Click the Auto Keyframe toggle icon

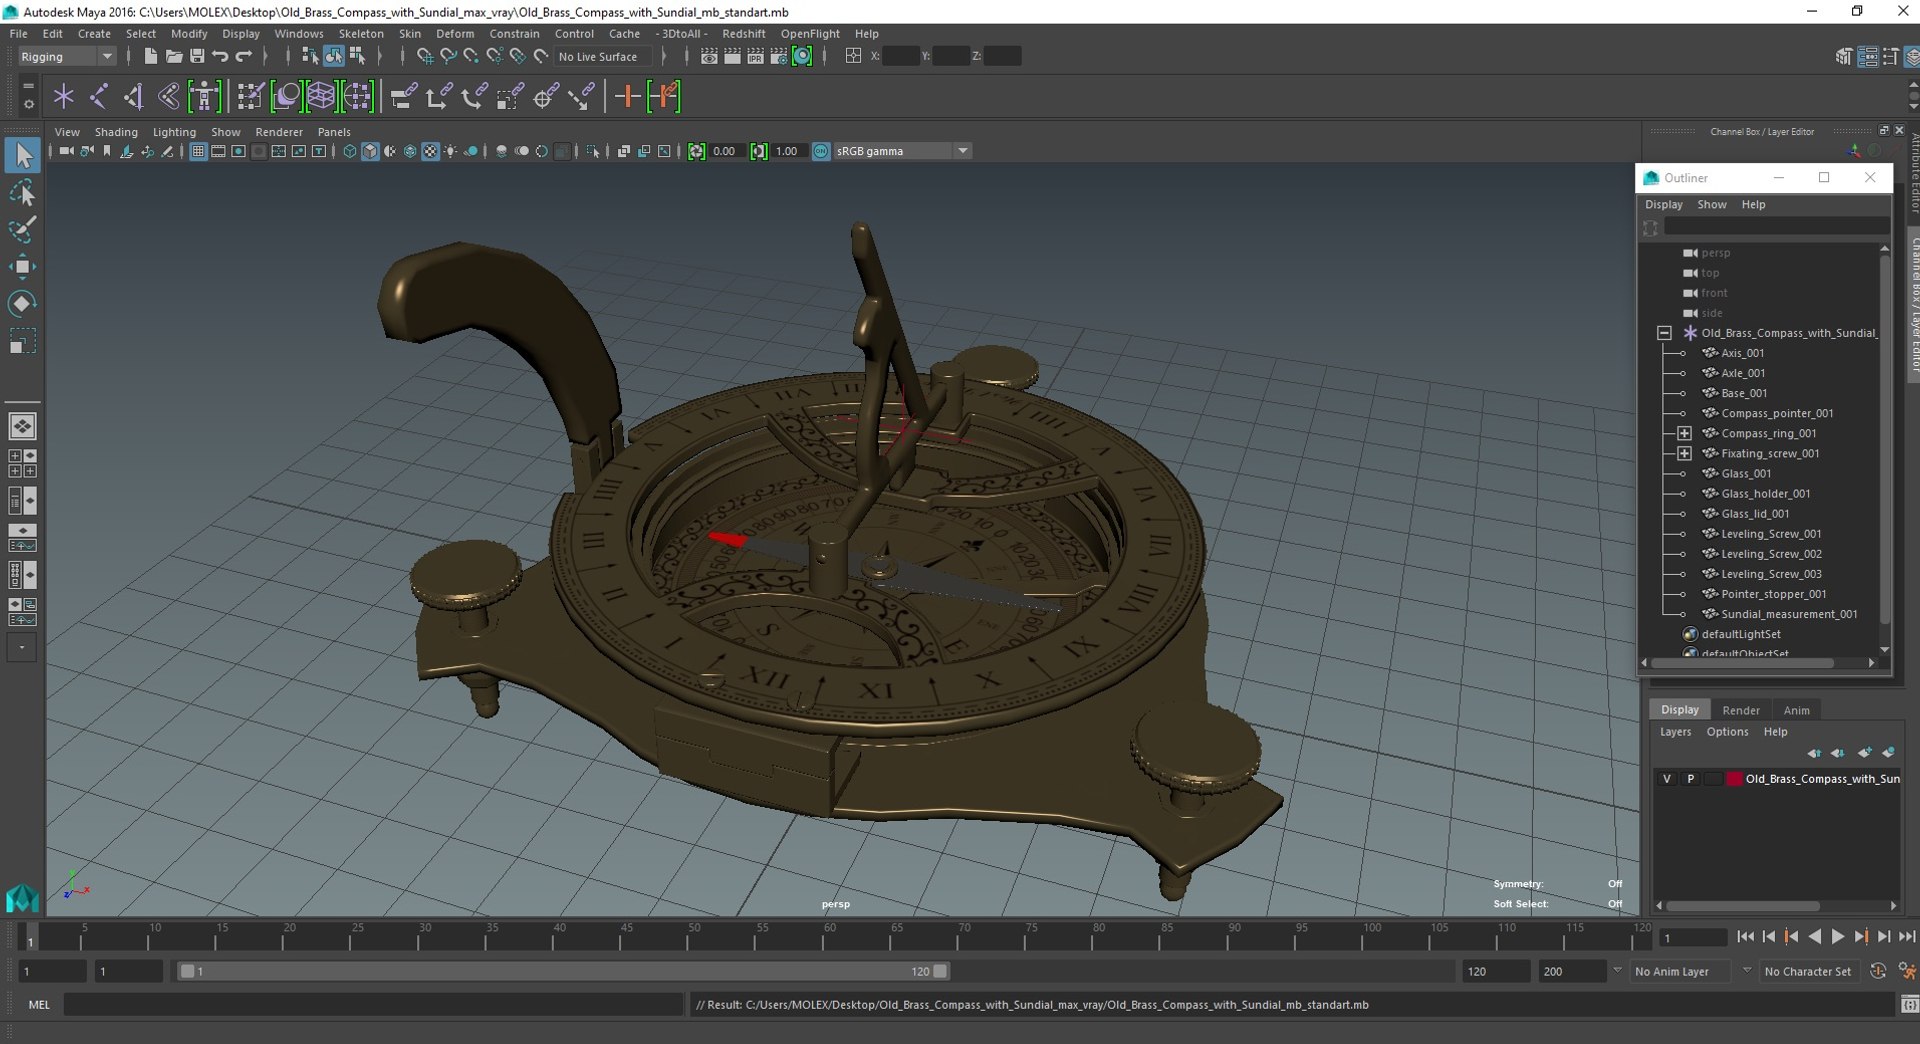pyautogui.click(x=1878, y=971)
